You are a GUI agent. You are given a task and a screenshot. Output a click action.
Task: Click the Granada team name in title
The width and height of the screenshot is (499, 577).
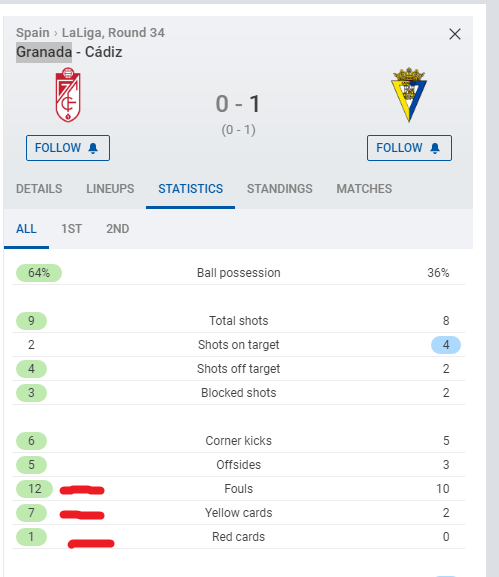pyautogui.click(x=44, y=52)
